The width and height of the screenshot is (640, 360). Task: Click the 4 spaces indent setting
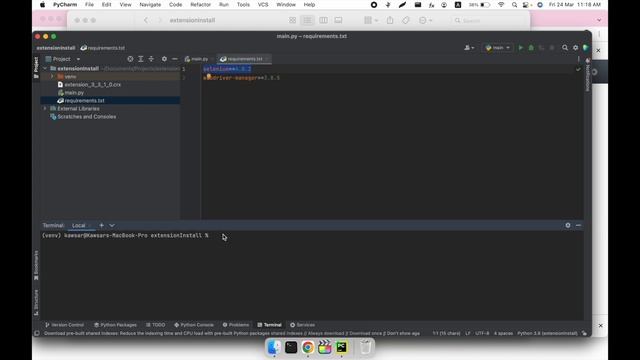[503, 333]
